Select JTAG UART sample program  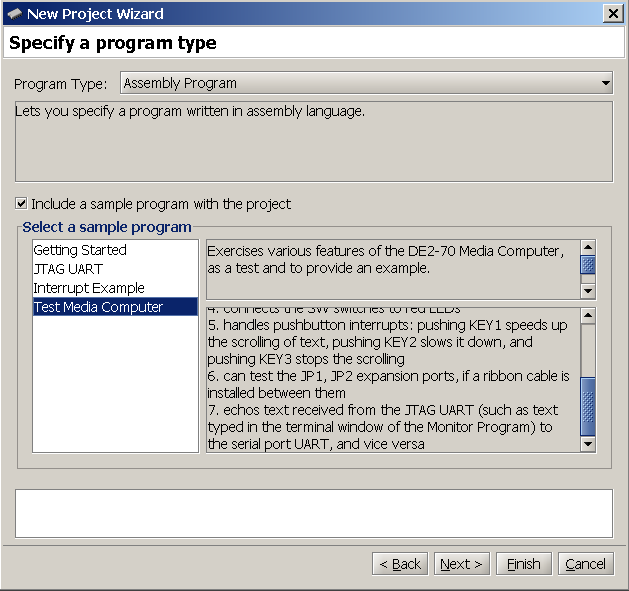pyautogui.click(x=68, y=269)
